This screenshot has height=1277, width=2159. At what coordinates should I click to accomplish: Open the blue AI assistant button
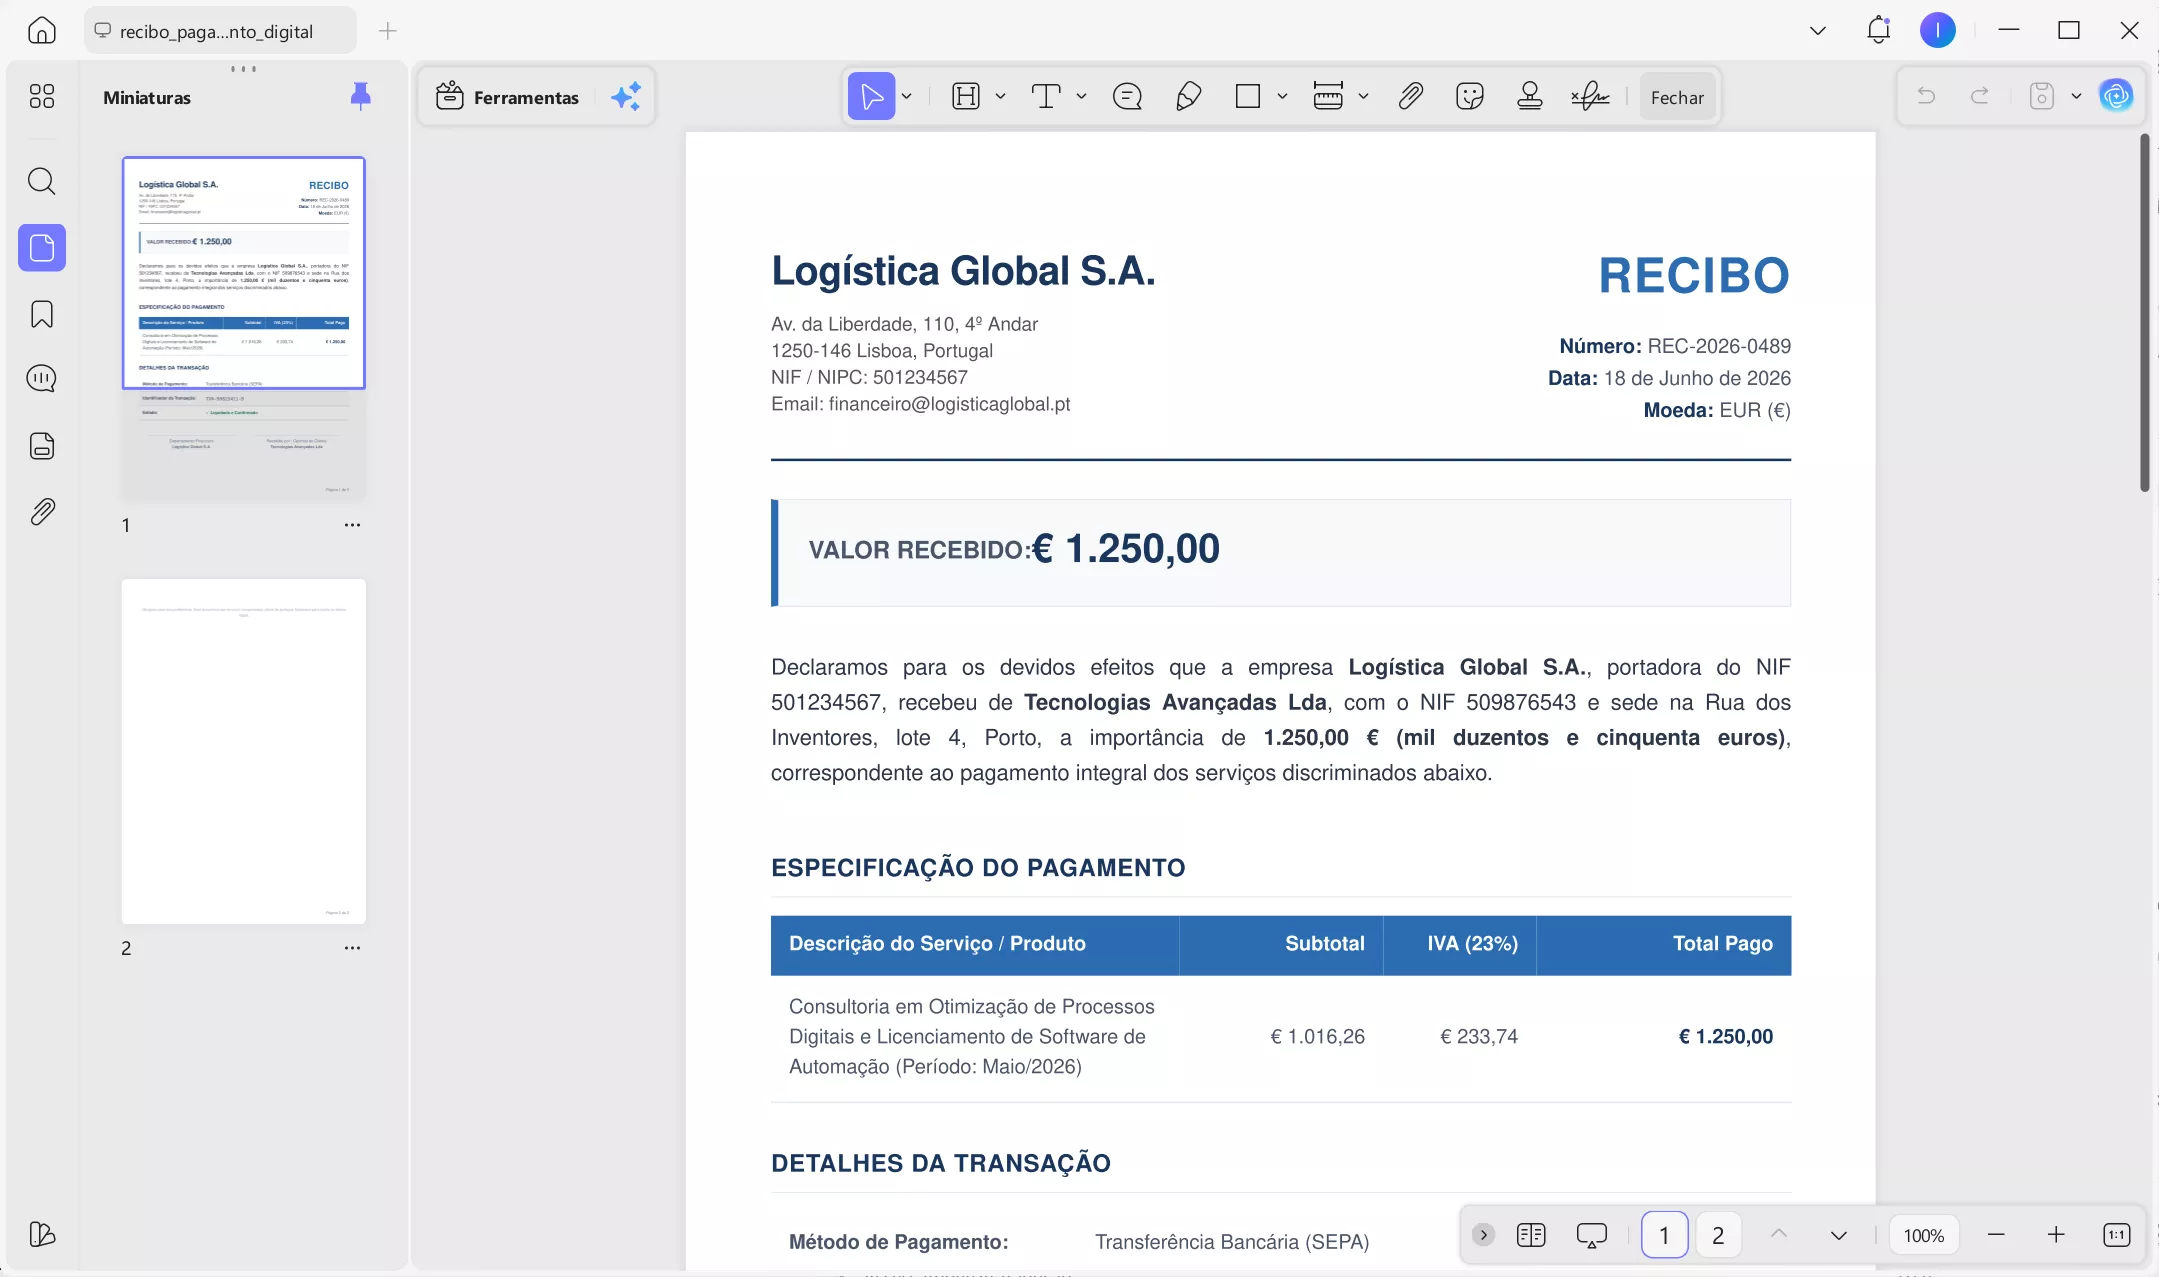(x=2115, y=96)
